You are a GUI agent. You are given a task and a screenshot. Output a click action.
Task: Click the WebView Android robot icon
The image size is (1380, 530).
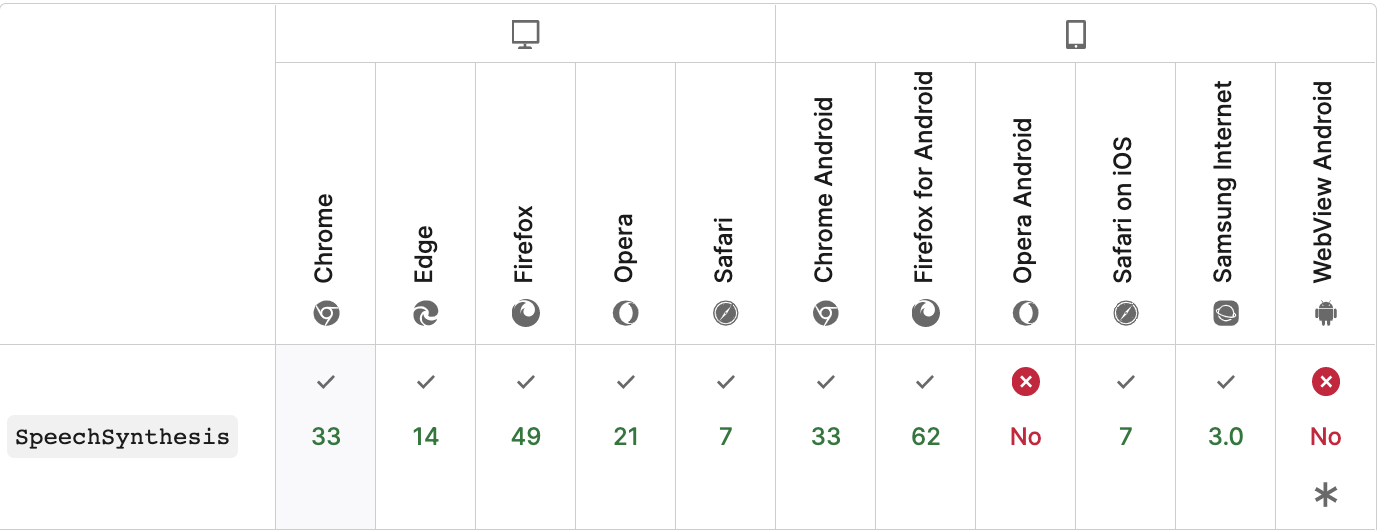[x=1326, y=314]
